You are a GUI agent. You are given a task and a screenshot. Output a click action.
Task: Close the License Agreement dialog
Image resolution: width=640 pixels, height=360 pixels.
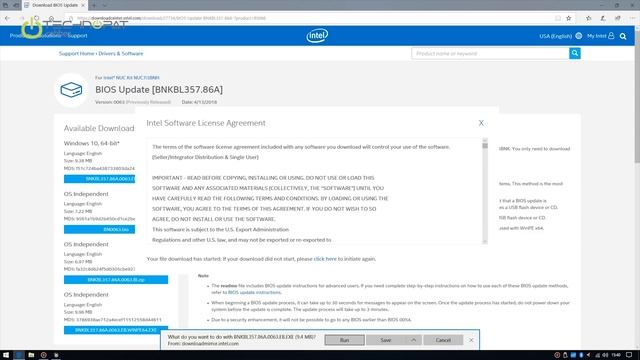click(481, 123)
